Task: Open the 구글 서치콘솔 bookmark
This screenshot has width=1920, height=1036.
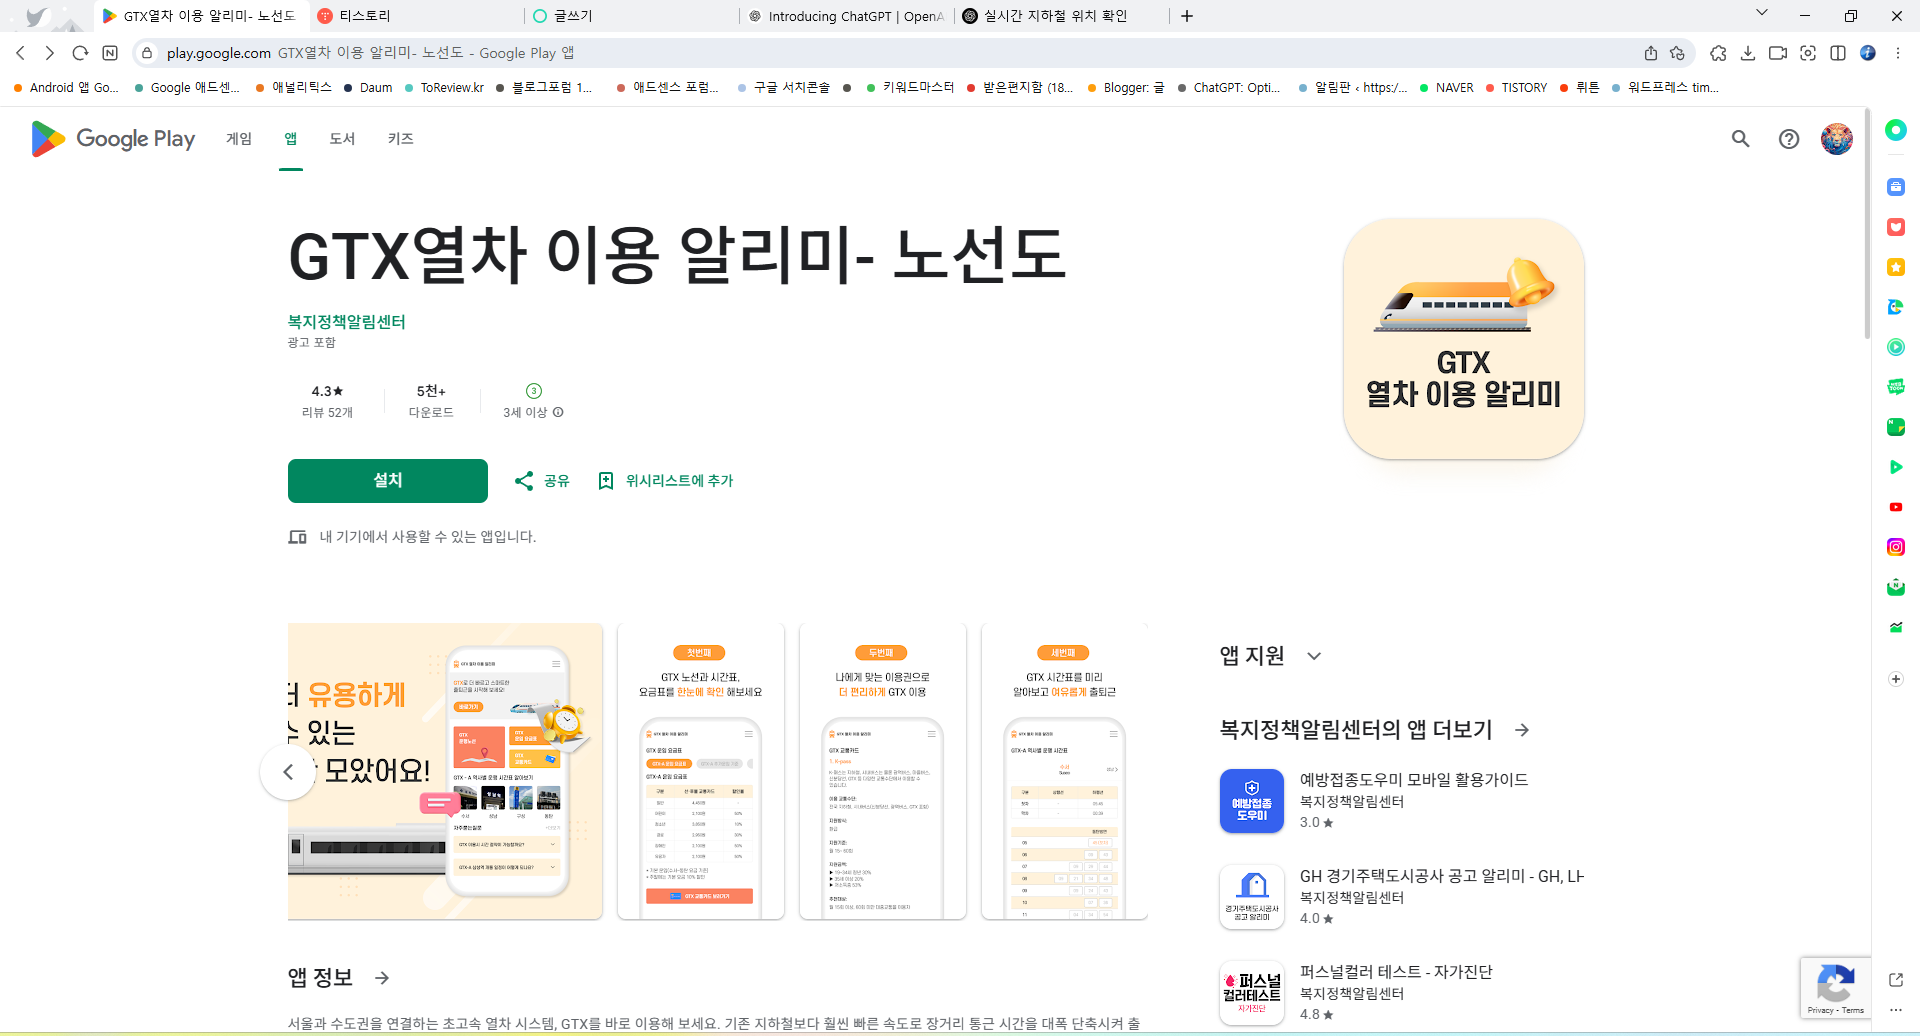Action: coord(783,88)
